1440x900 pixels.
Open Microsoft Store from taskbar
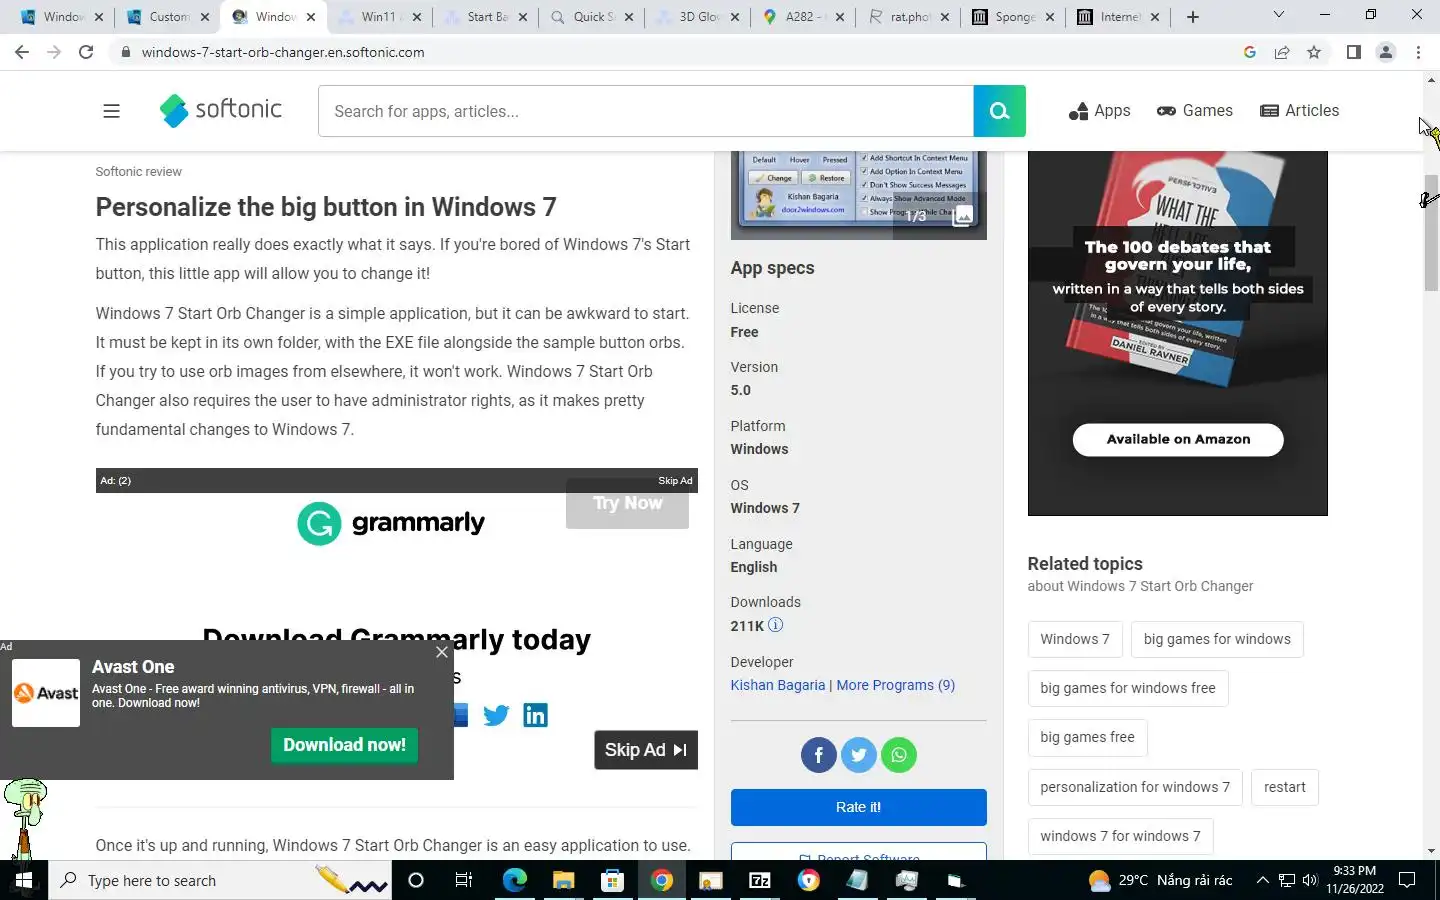(x=612, y=880)
